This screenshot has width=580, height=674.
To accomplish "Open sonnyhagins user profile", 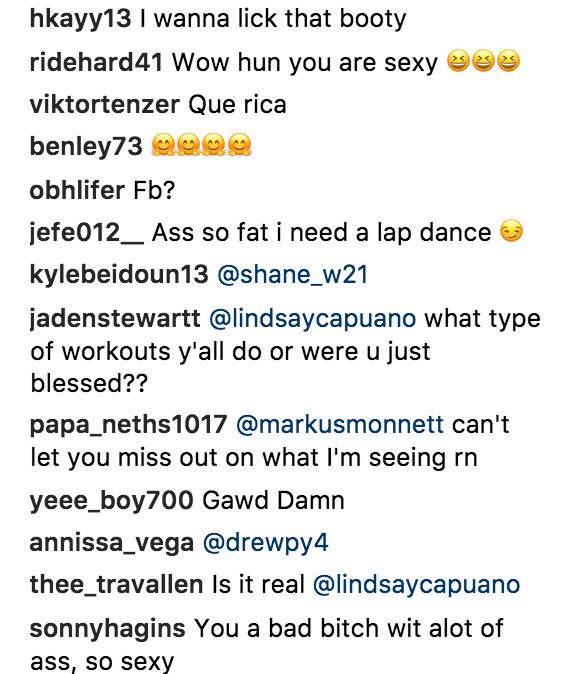I will [x=107, y=629].
